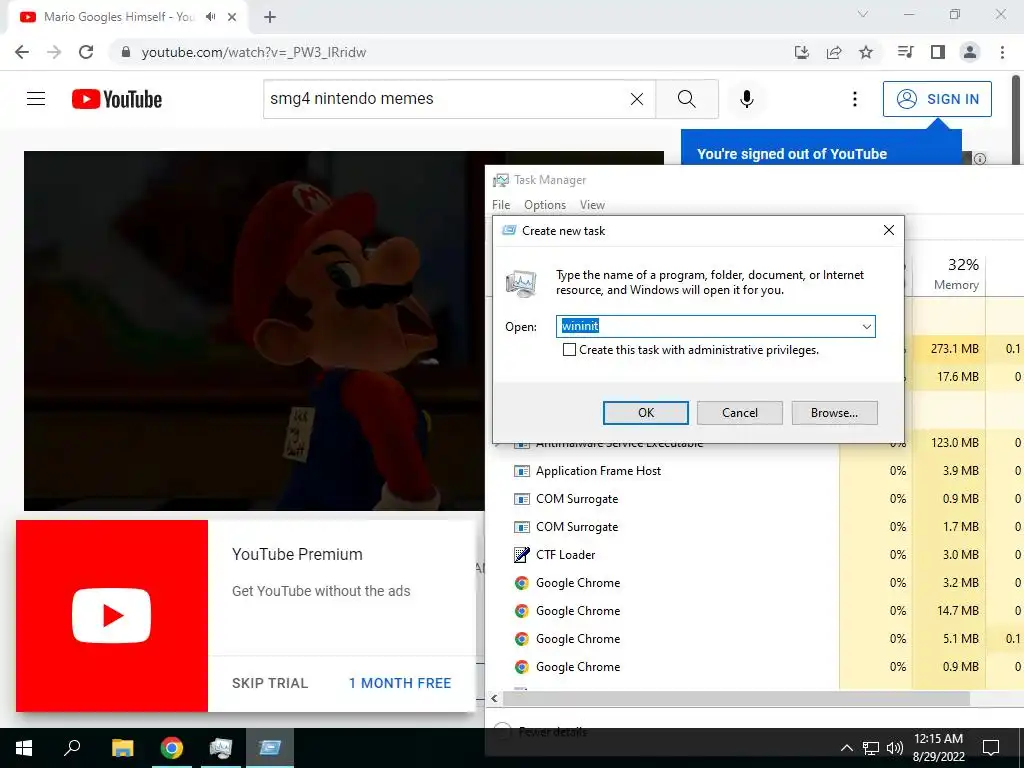Open volume icon in system tray
The height and width of the screenshot is (768, 1024).
pyautogui.click(x=895, y=748)
